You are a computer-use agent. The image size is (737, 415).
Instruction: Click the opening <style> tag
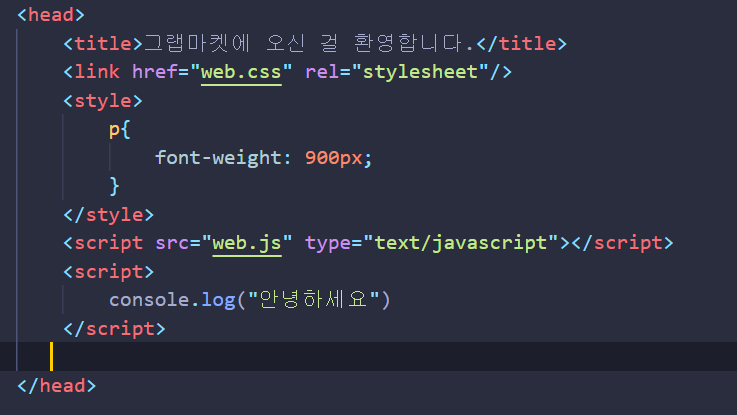(x=103, y=101)
